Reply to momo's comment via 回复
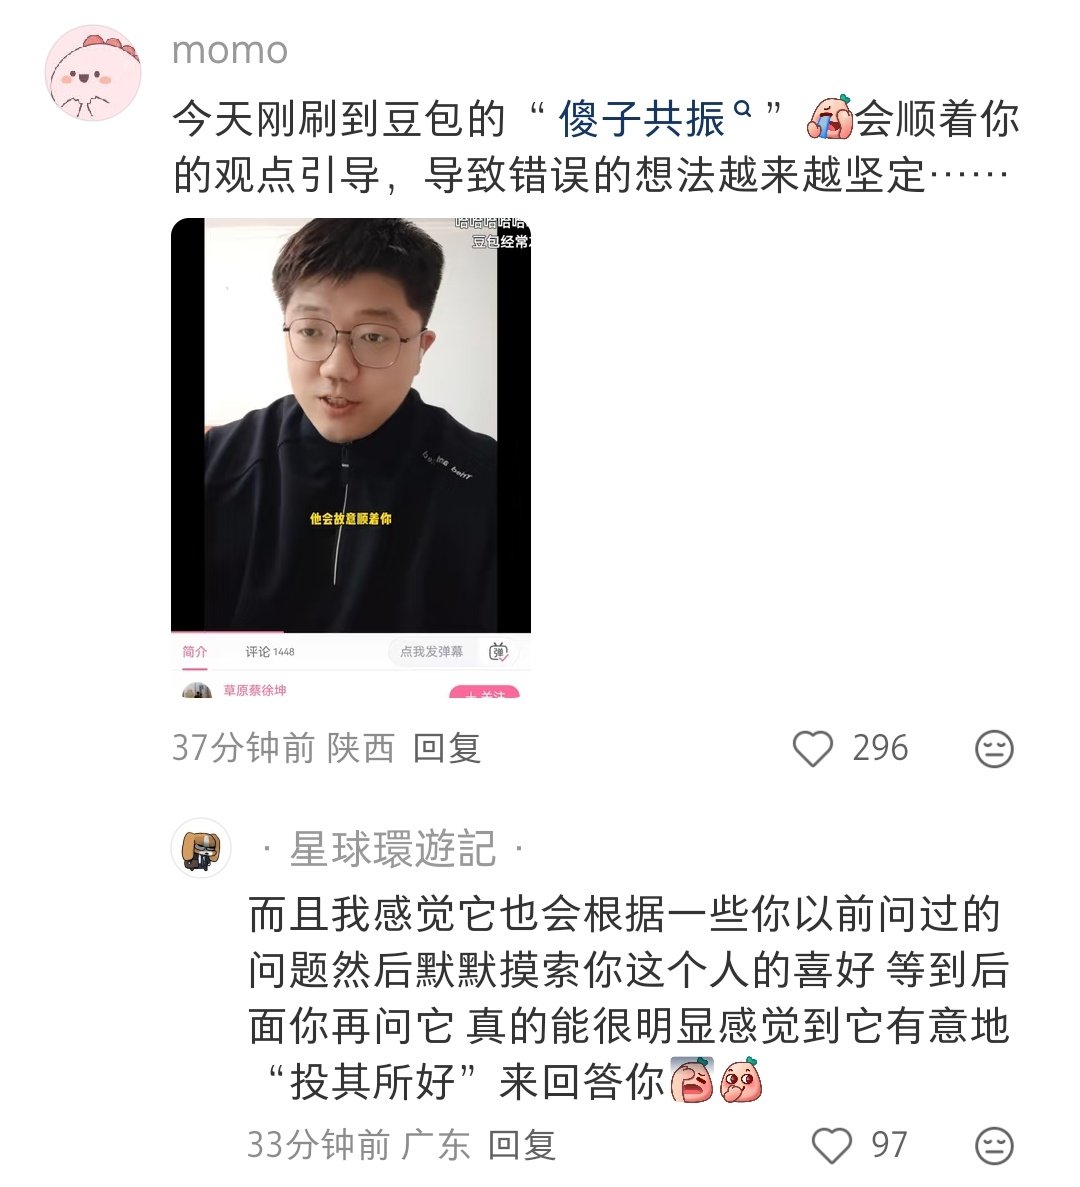This screenshot has width=1080, height=1187. point(447,748)
